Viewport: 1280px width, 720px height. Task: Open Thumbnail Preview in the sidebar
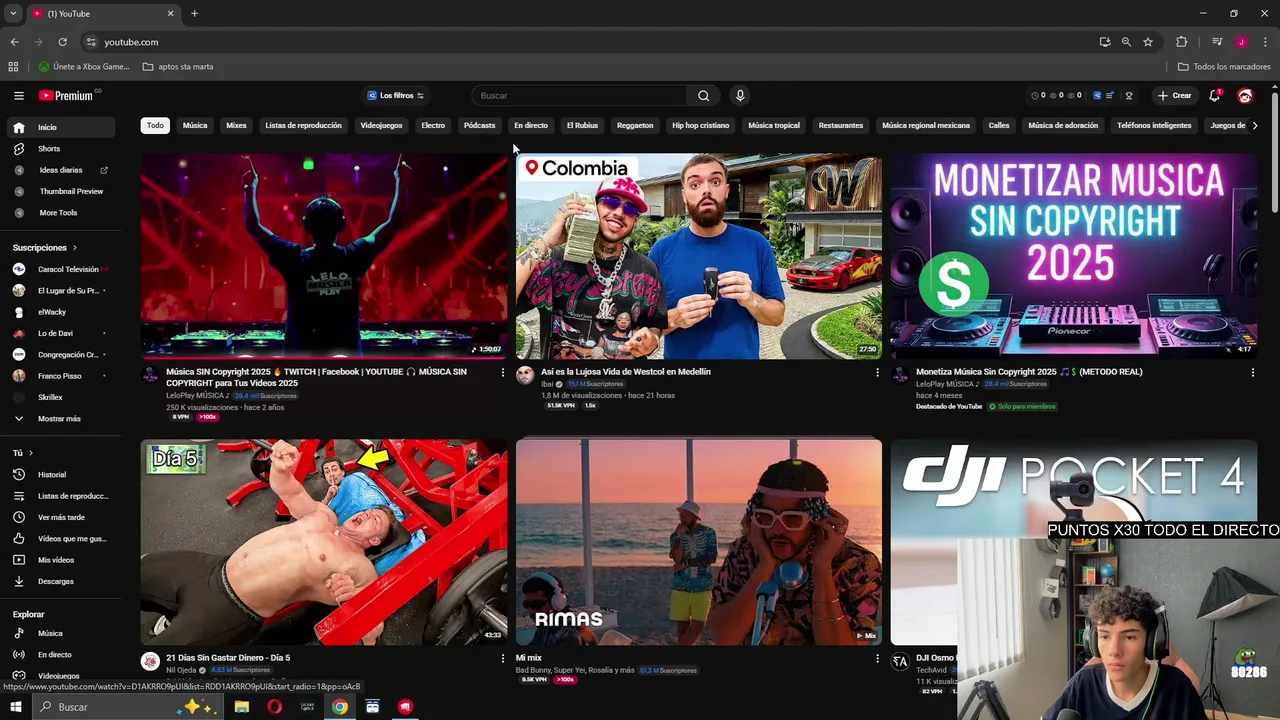point(62,191)
